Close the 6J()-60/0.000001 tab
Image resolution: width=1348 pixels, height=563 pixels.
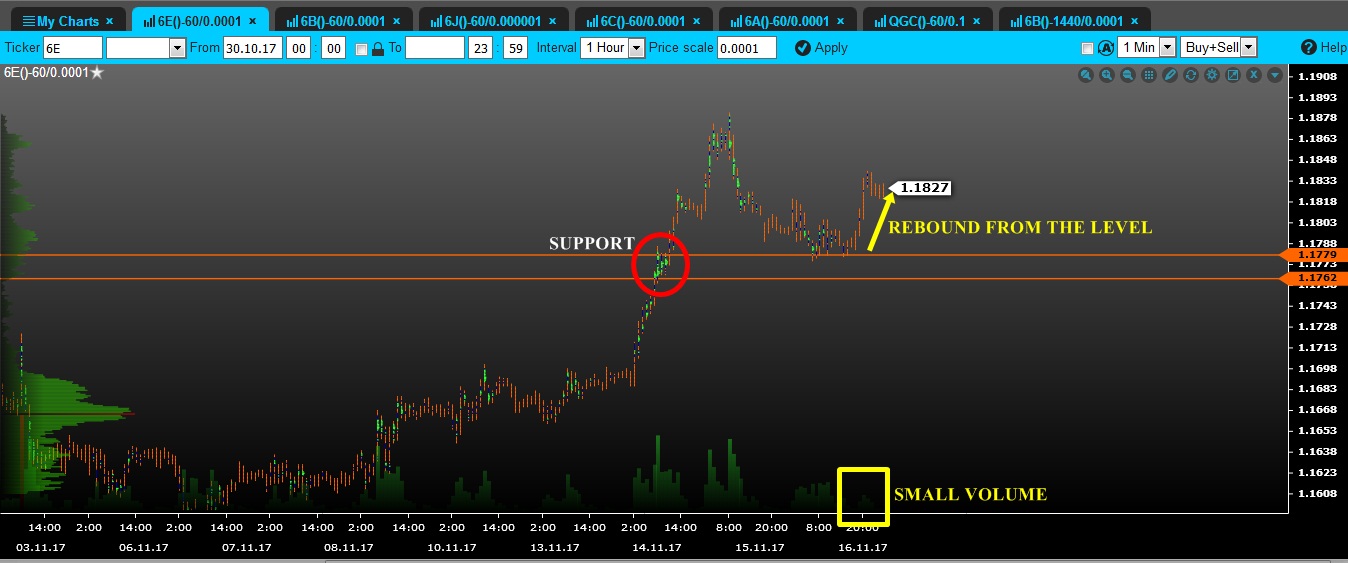pos(552,21)
